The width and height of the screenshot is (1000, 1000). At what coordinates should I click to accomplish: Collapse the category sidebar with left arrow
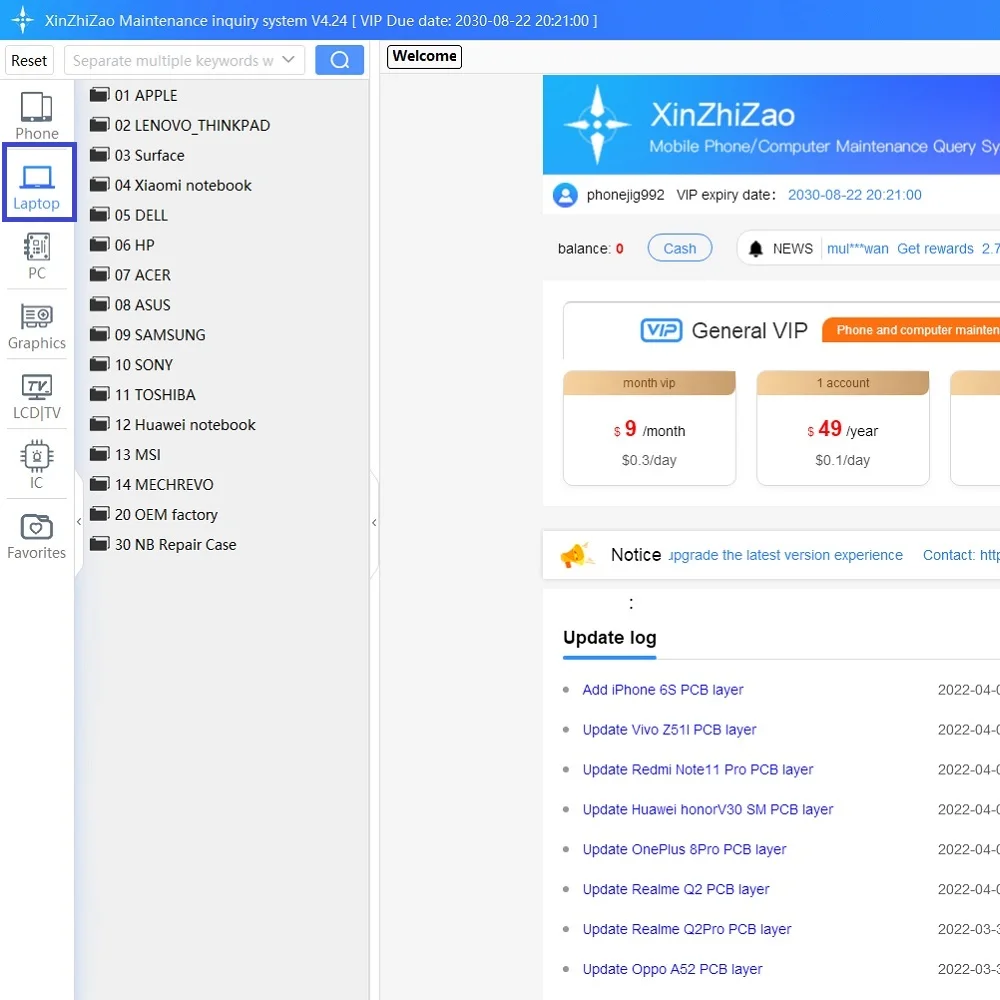pos(78,522)
